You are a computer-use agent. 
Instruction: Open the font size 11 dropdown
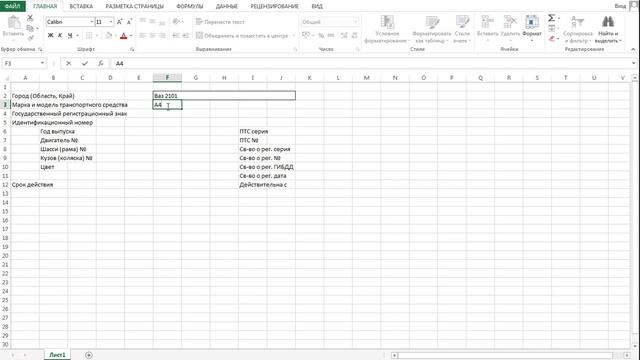click(x=111, y=22)
